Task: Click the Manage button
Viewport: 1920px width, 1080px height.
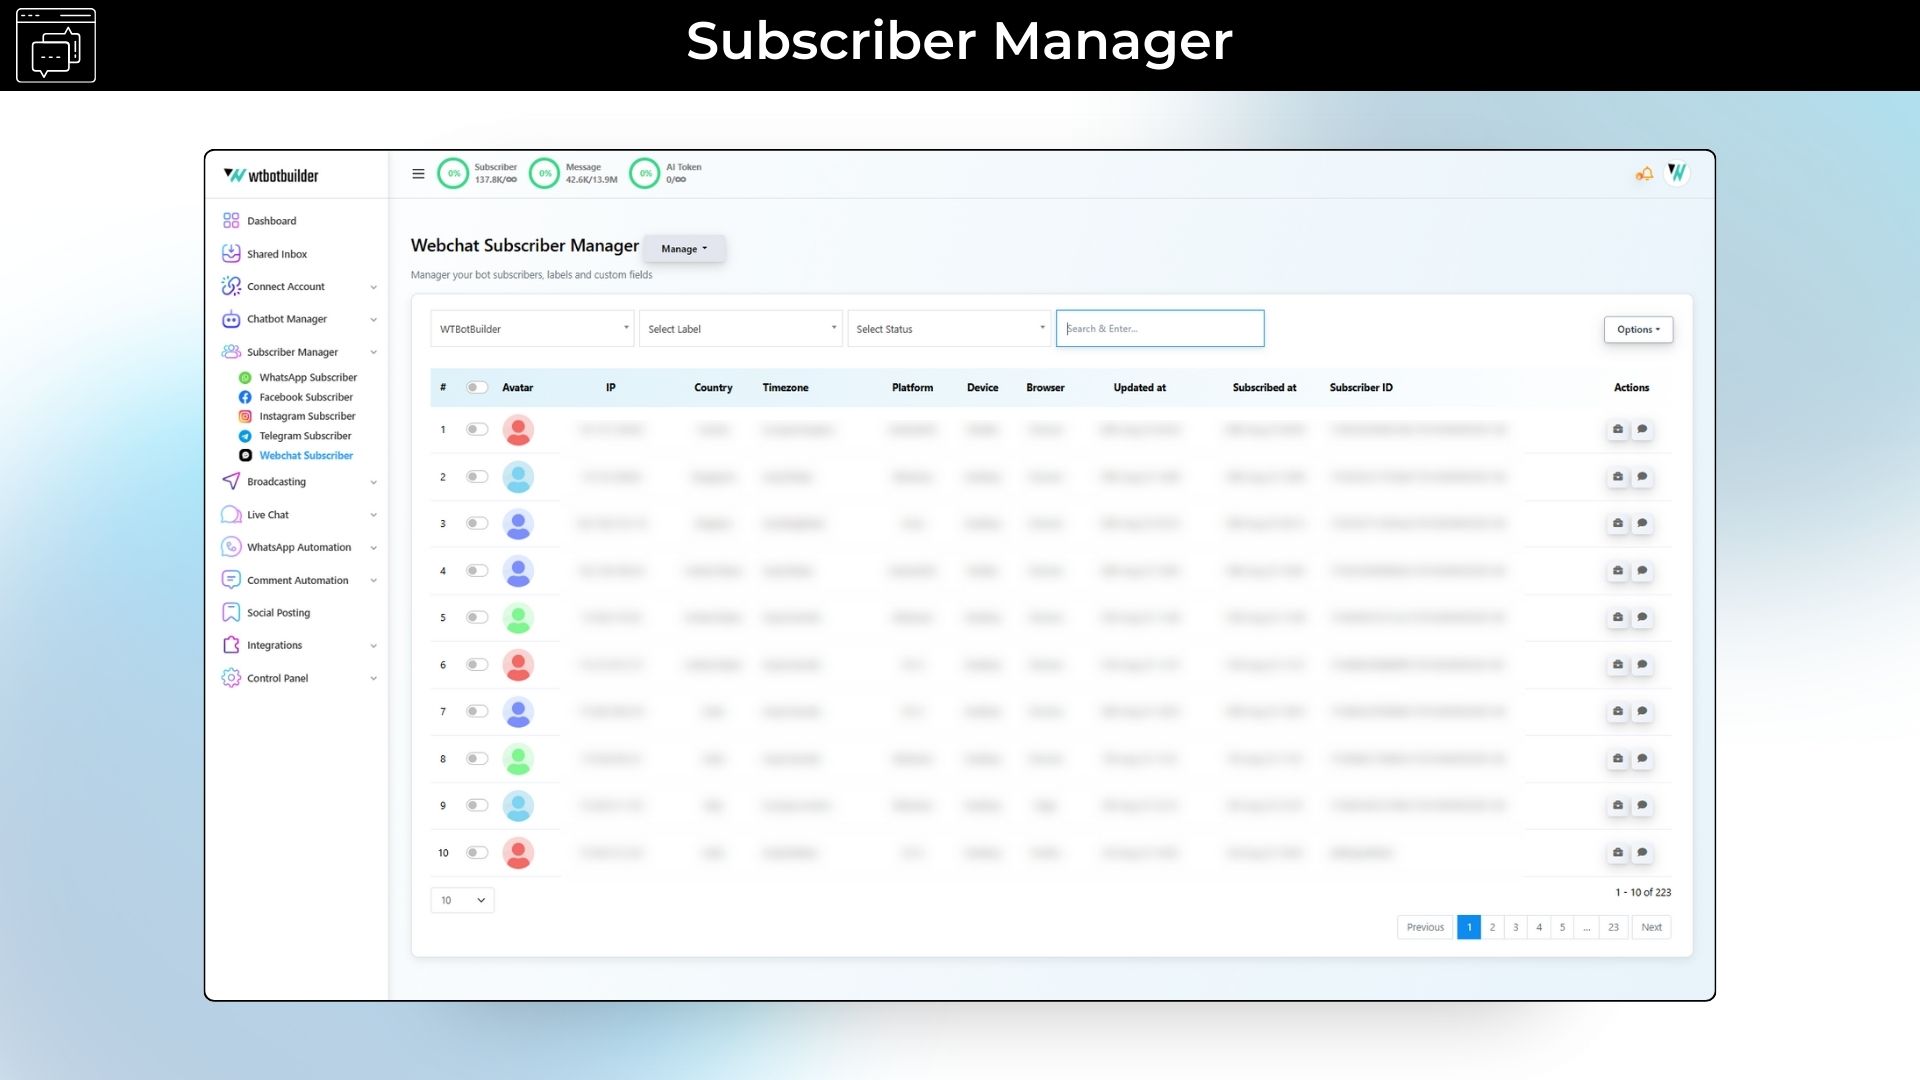Action: pos(684,248)
